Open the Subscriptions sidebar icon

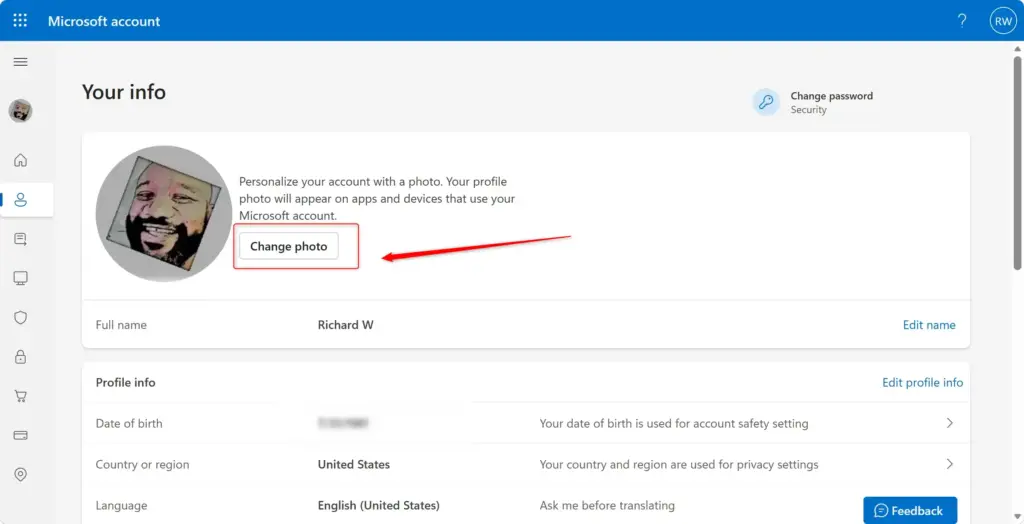tap(20, 239)
